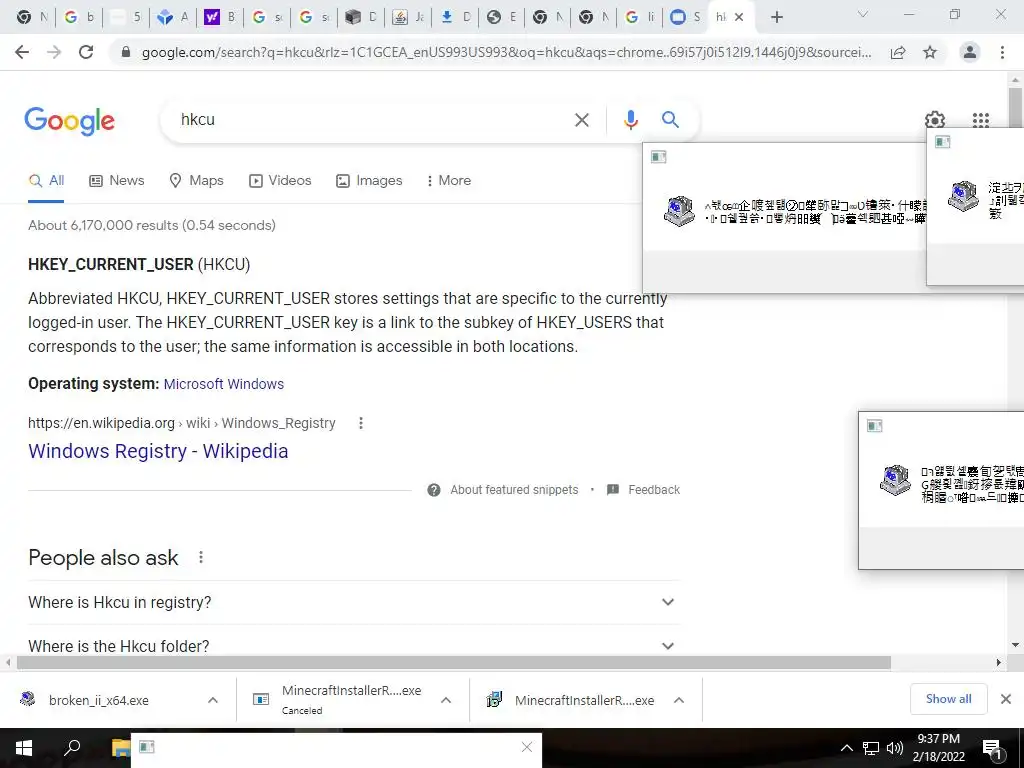
Task: Show hidden system tray icons
Action: [x=846, y=748]
